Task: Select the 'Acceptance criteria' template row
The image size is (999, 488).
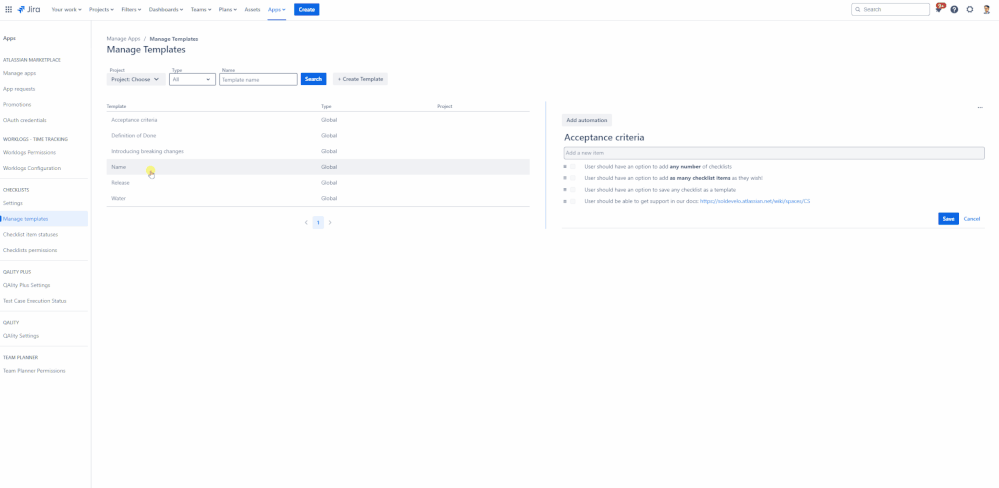Action: 318,120
